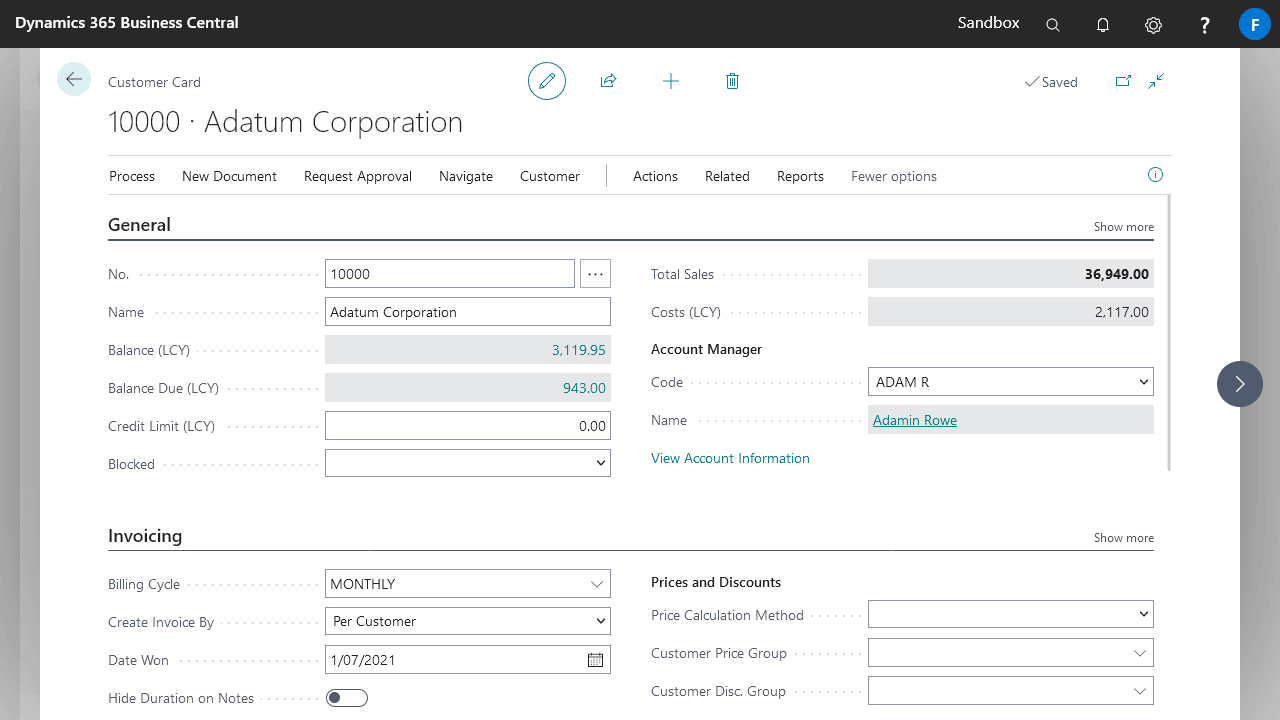Image resolution: width=1280 pixels, height=720 pixels.
Task: Open the Actions menu
Action: click(x=655, y=176)
